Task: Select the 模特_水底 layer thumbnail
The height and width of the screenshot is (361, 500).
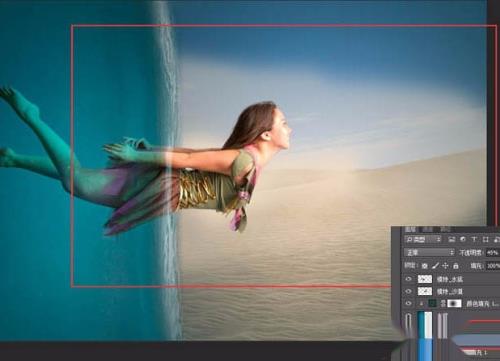Action: pyautogui.click(x=425, y=279)
